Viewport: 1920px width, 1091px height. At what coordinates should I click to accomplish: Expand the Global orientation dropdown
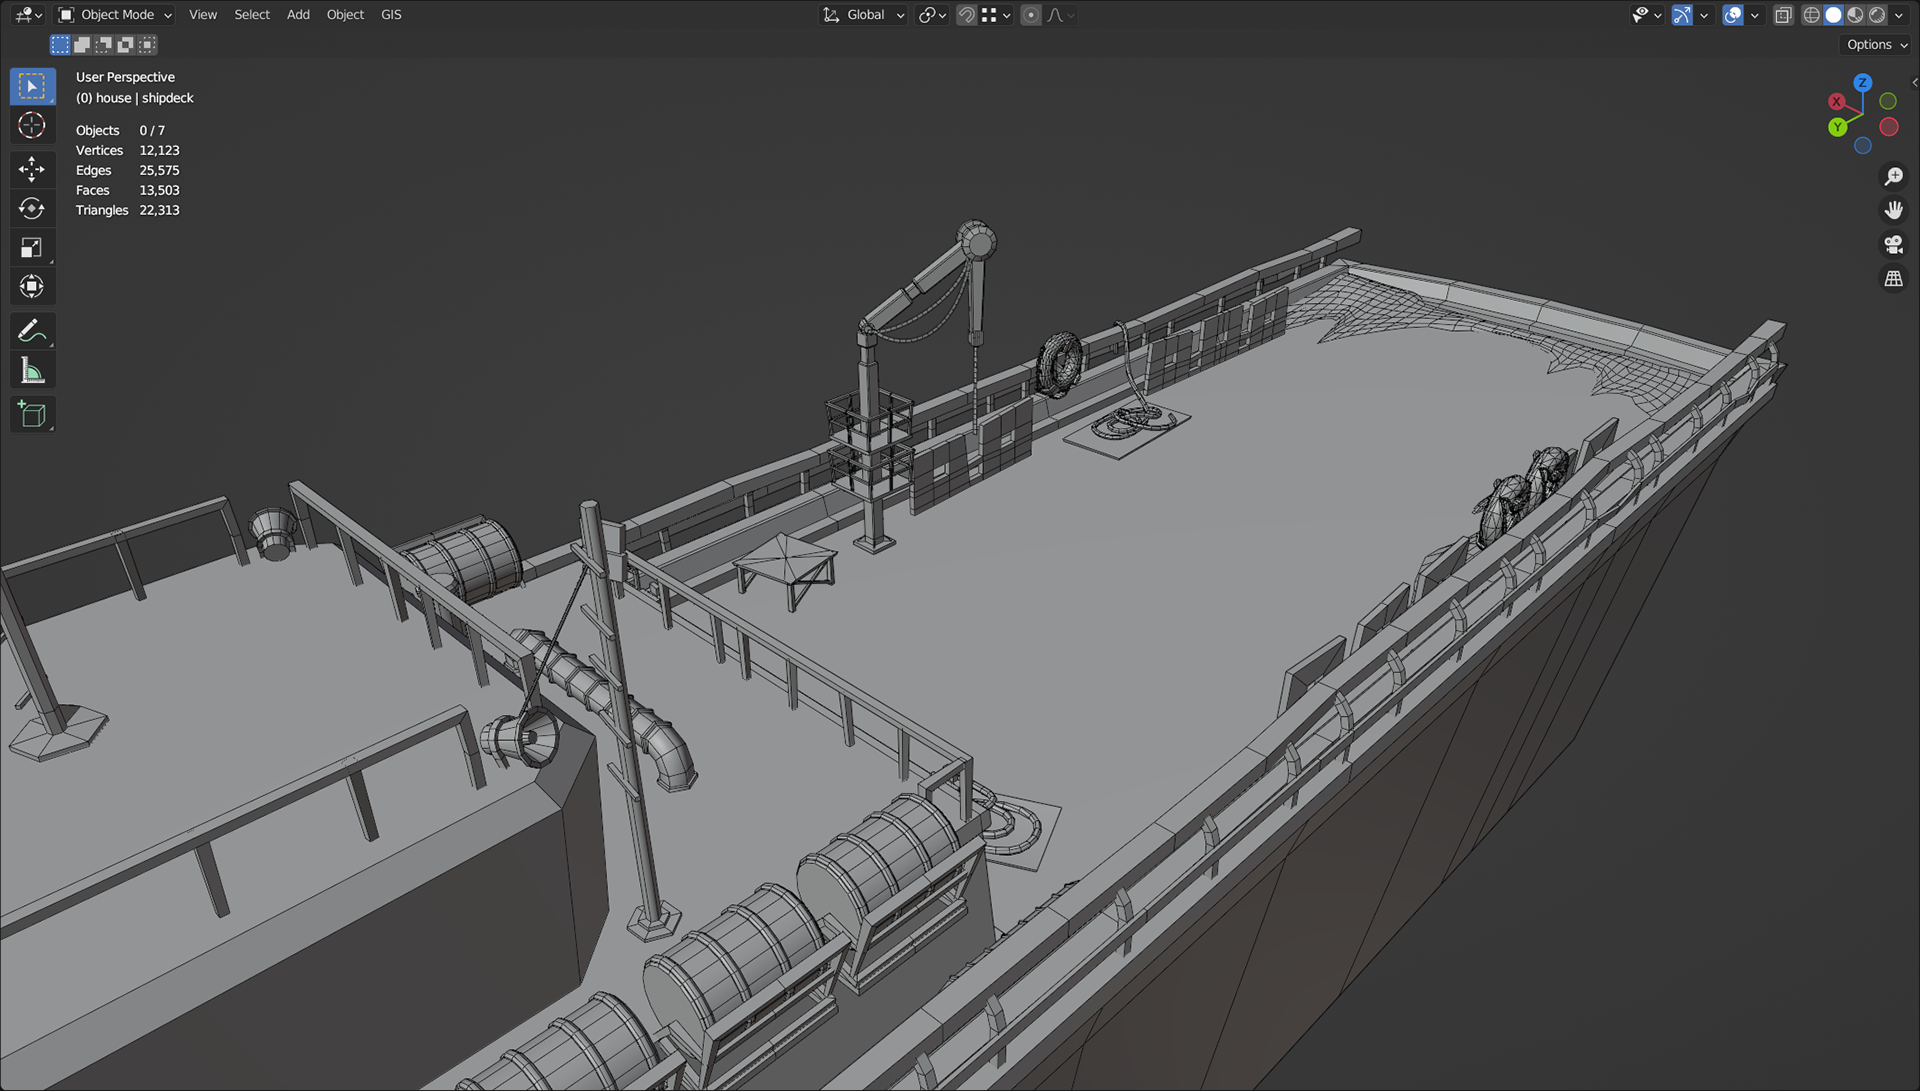pos(864,15)
